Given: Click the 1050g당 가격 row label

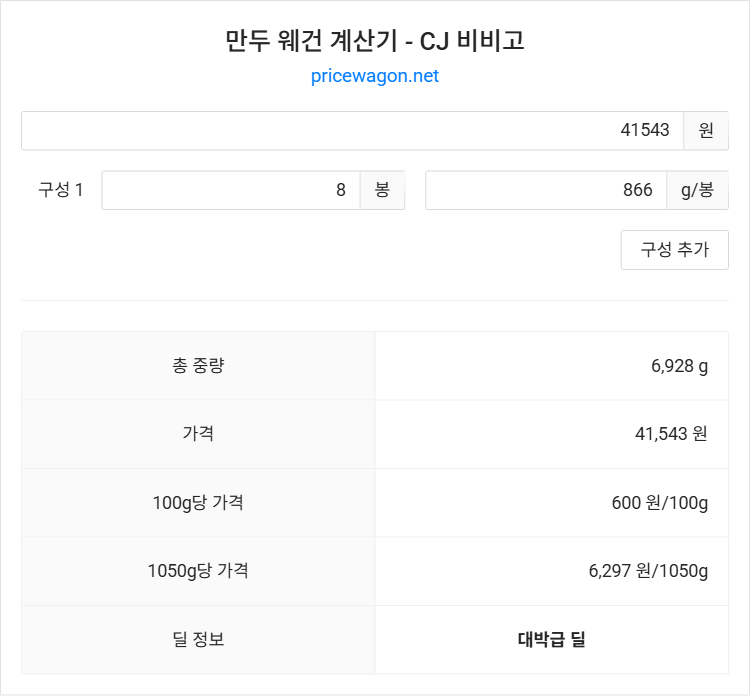Looking at the screenshot, I should coord(198,571).
